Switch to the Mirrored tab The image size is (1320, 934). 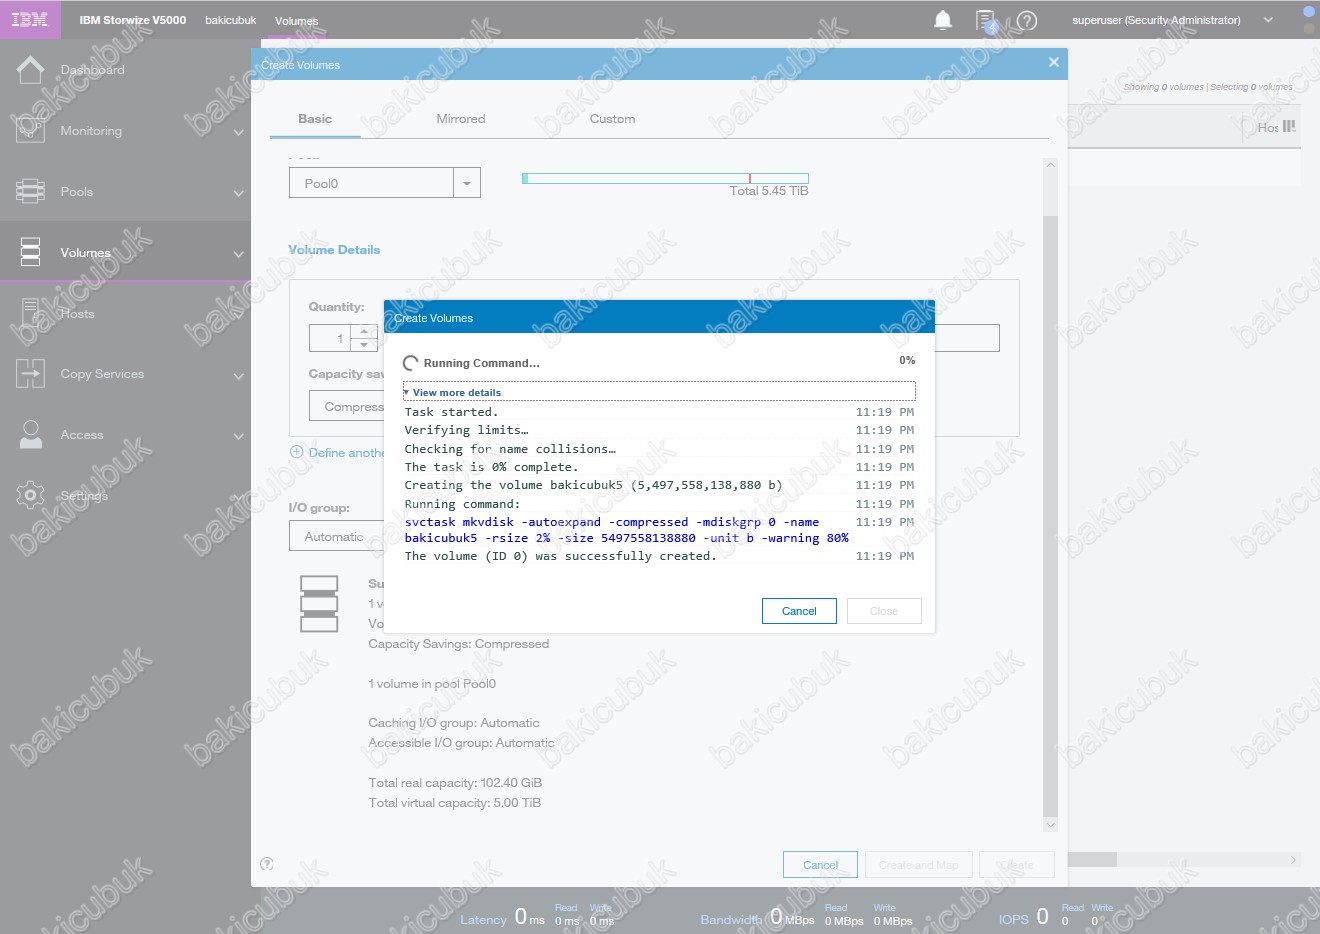[461, 118]
